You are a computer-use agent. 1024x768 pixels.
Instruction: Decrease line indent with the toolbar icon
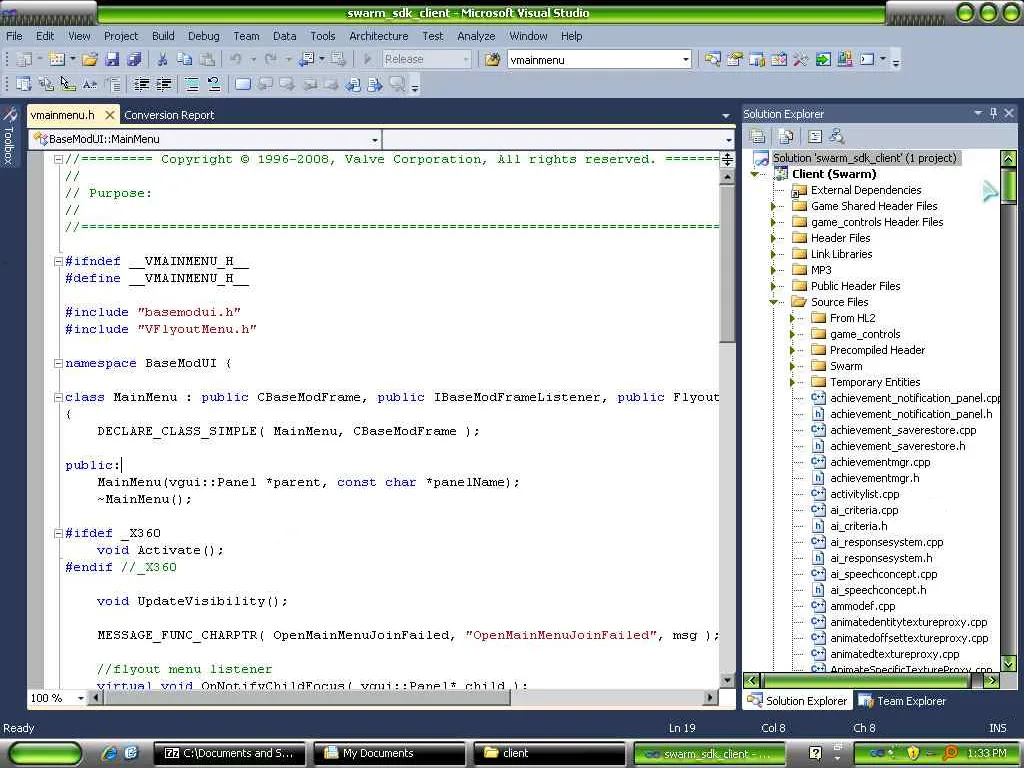coord(141,84)
